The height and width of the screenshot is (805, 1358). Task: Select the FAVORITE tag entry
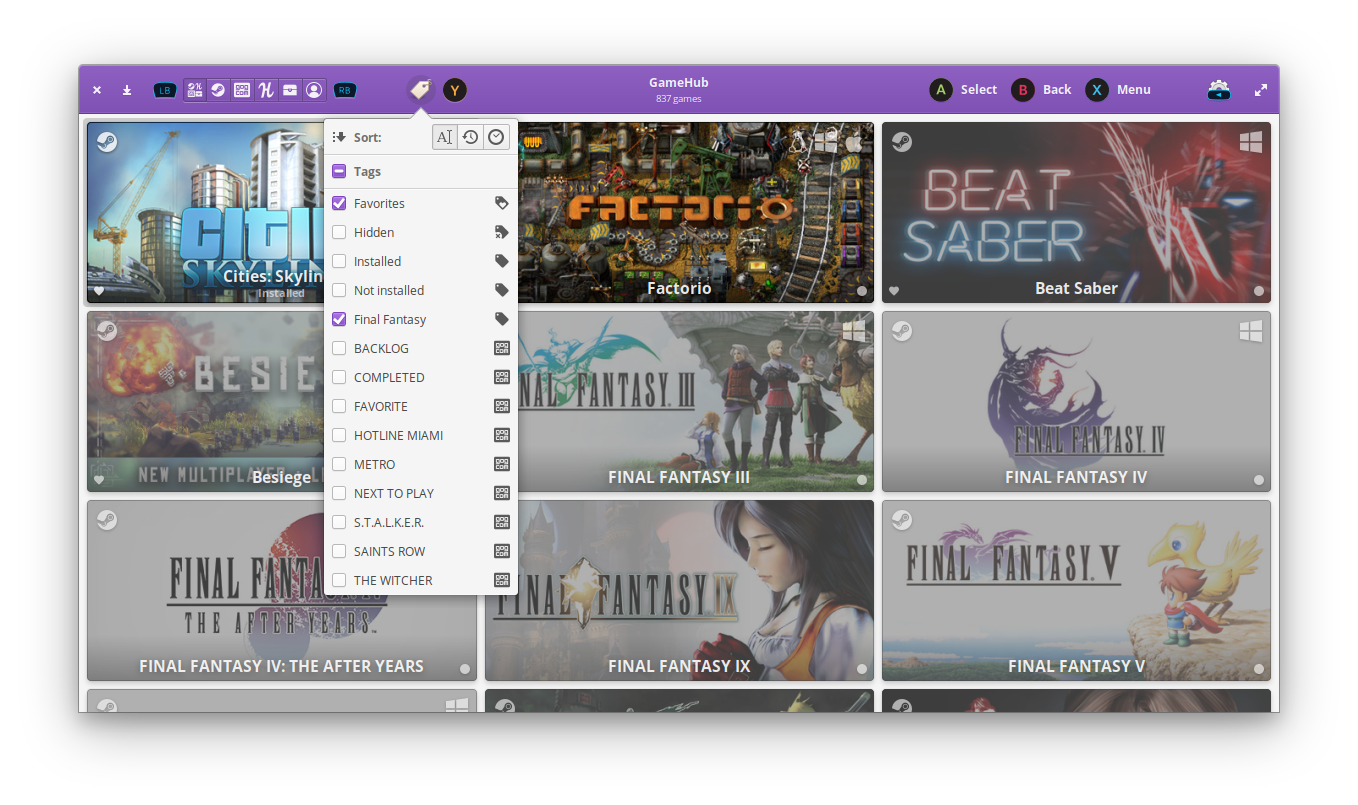pyautogui.click(x=421, y=406)
